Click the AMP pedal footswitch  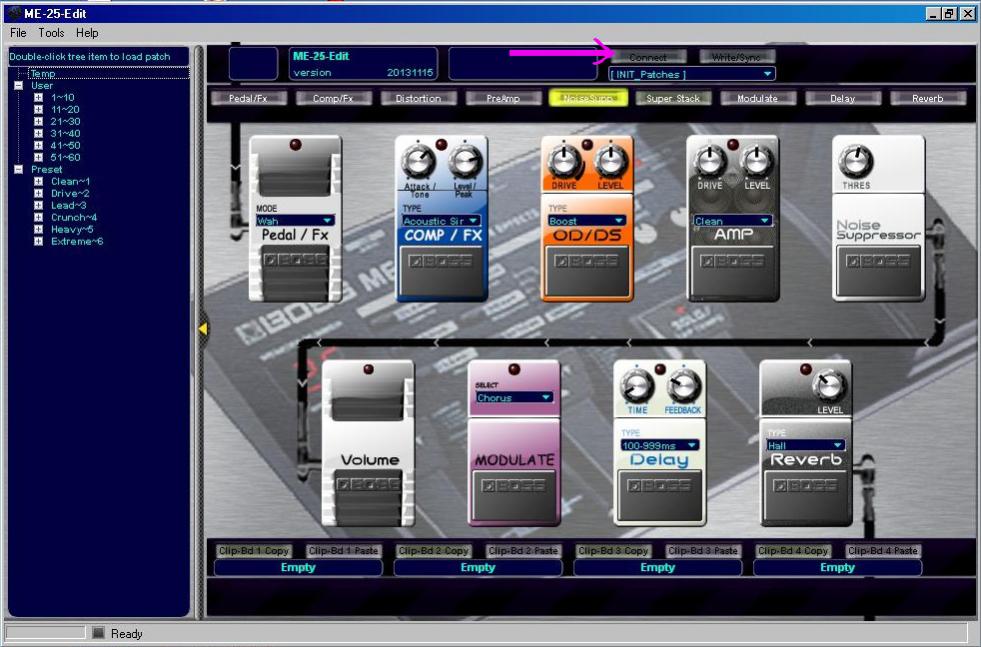point(733,271)
